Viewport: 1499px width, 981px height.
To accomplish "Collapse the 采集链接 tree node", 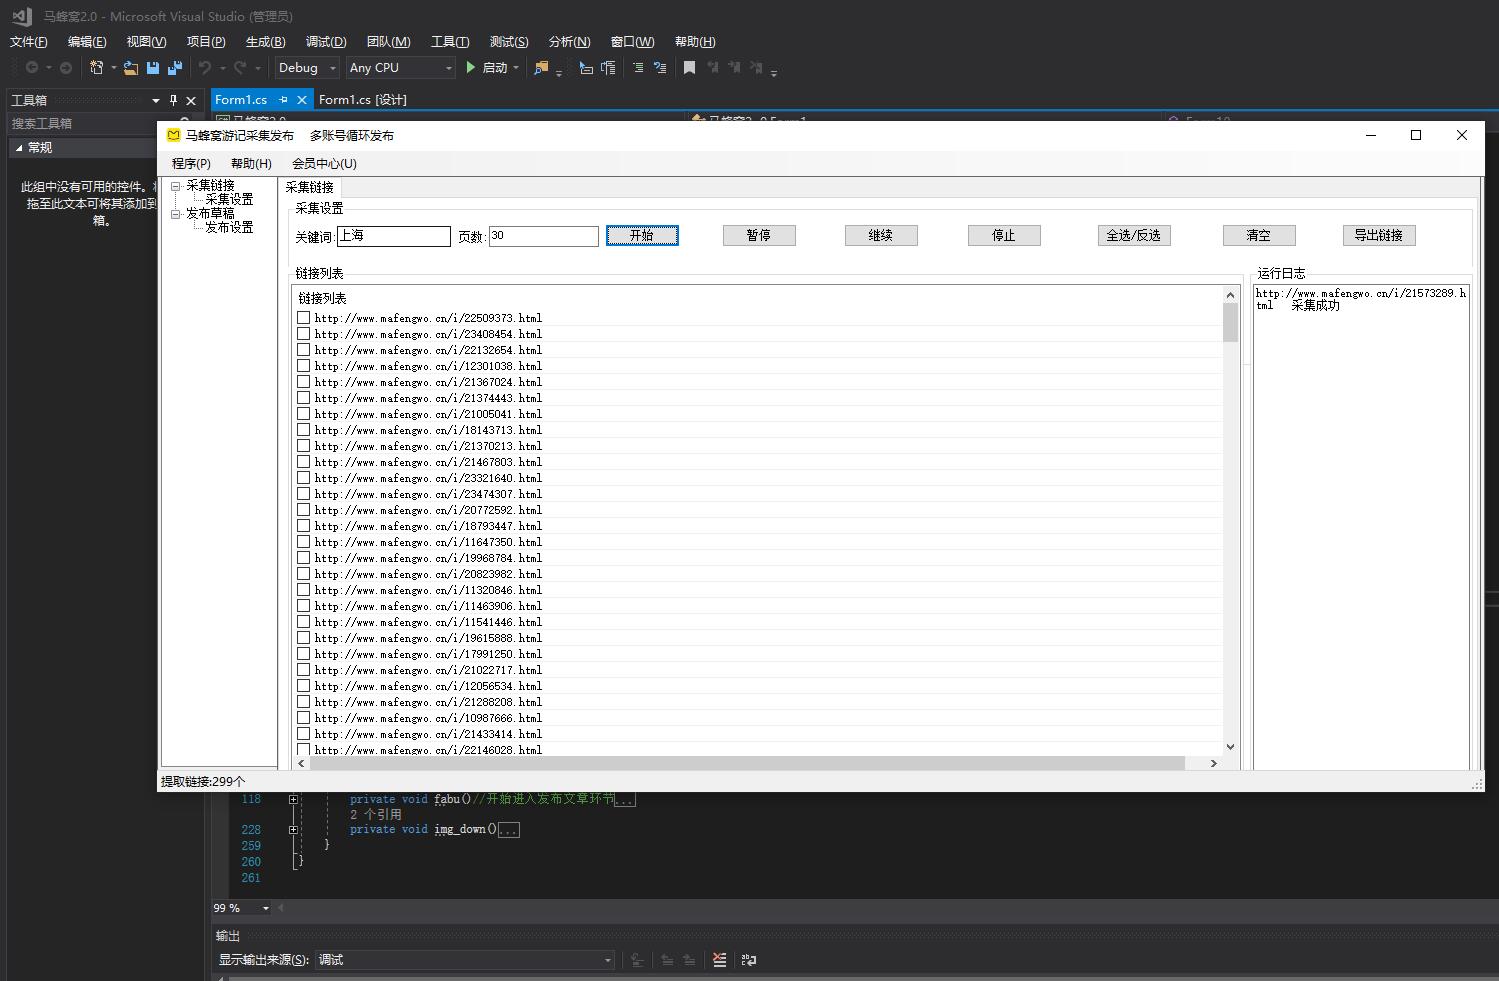I will tap(176, 186).
